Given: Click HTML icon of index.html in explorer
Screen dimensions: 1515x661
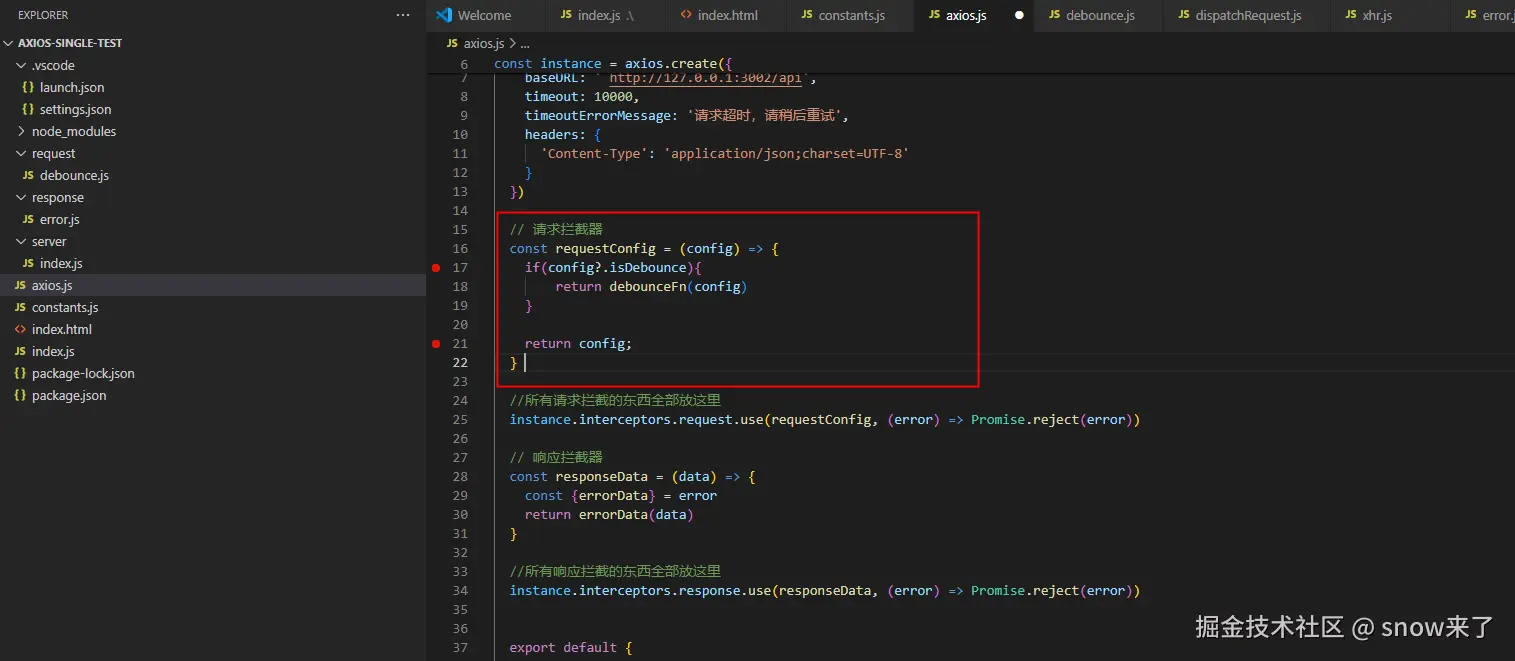Looking at the screenshot, I should 21,329.
